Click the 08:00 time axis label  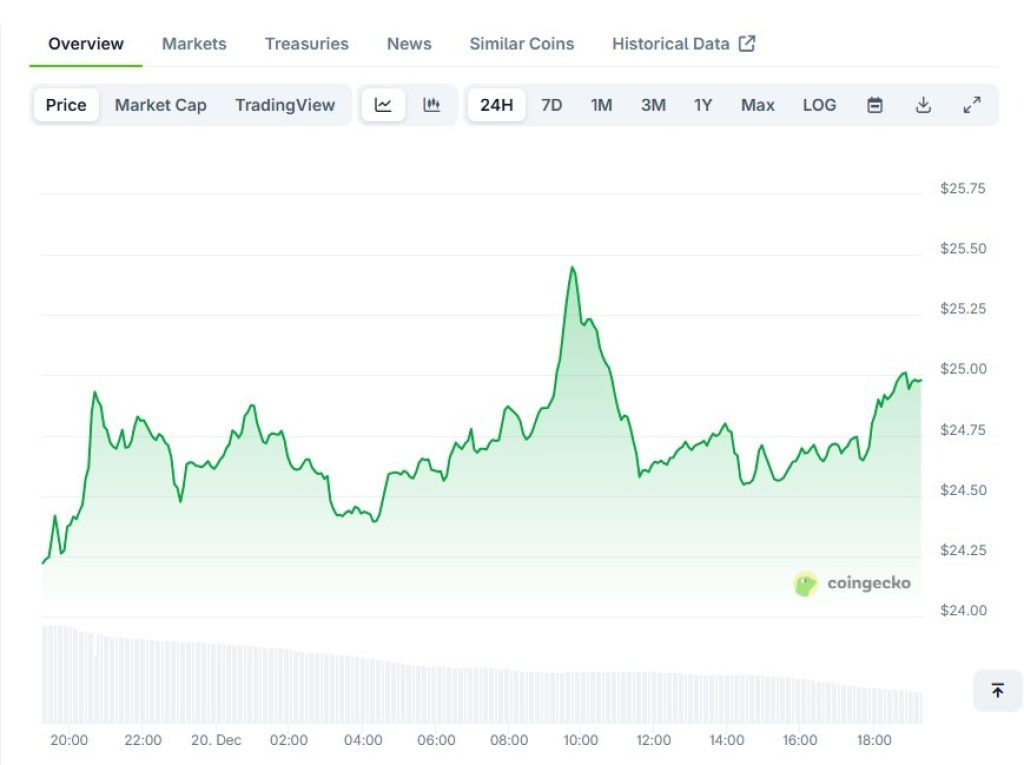click(x=509, y=740)
